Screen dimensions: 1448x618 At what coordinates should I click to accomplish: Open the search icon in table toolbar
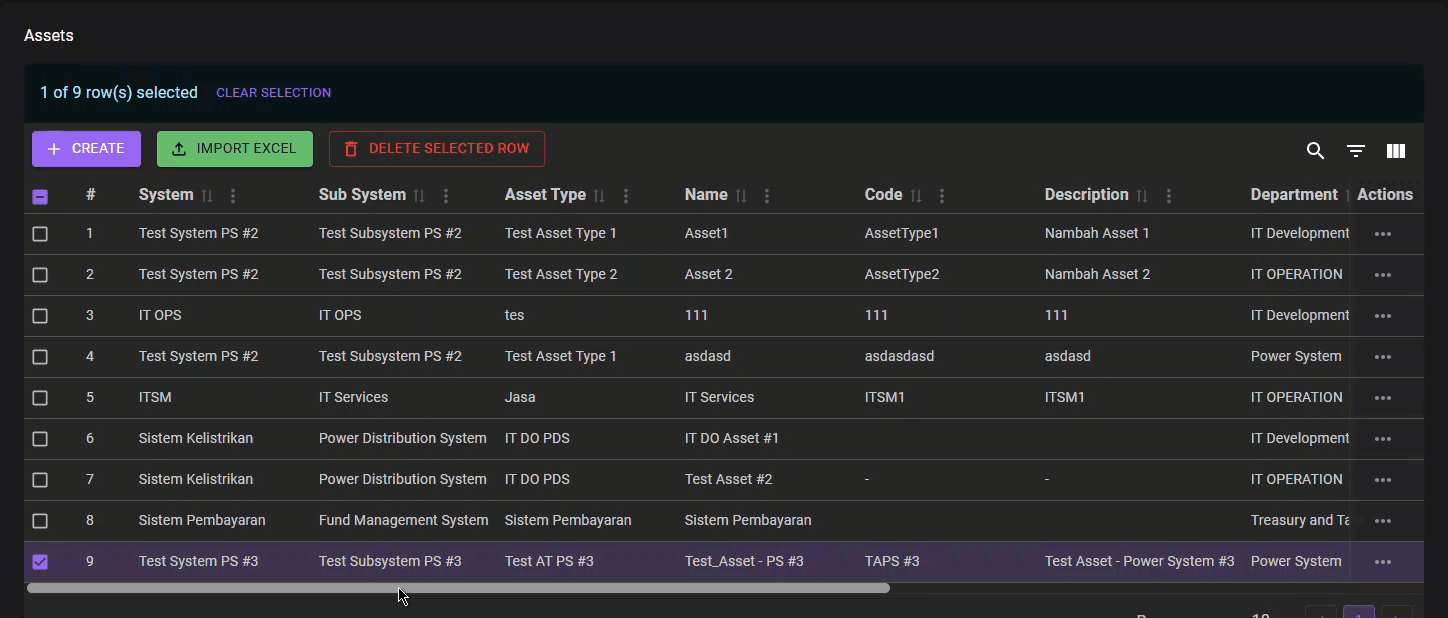[x=1315, y=151]
